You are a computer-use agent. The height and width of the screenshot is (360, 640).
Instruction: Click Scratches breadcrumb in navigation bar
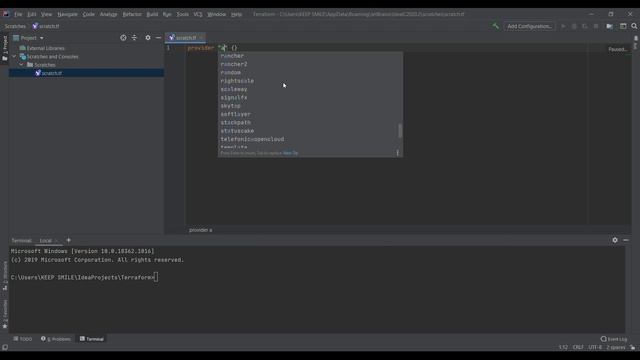point(15,26)
